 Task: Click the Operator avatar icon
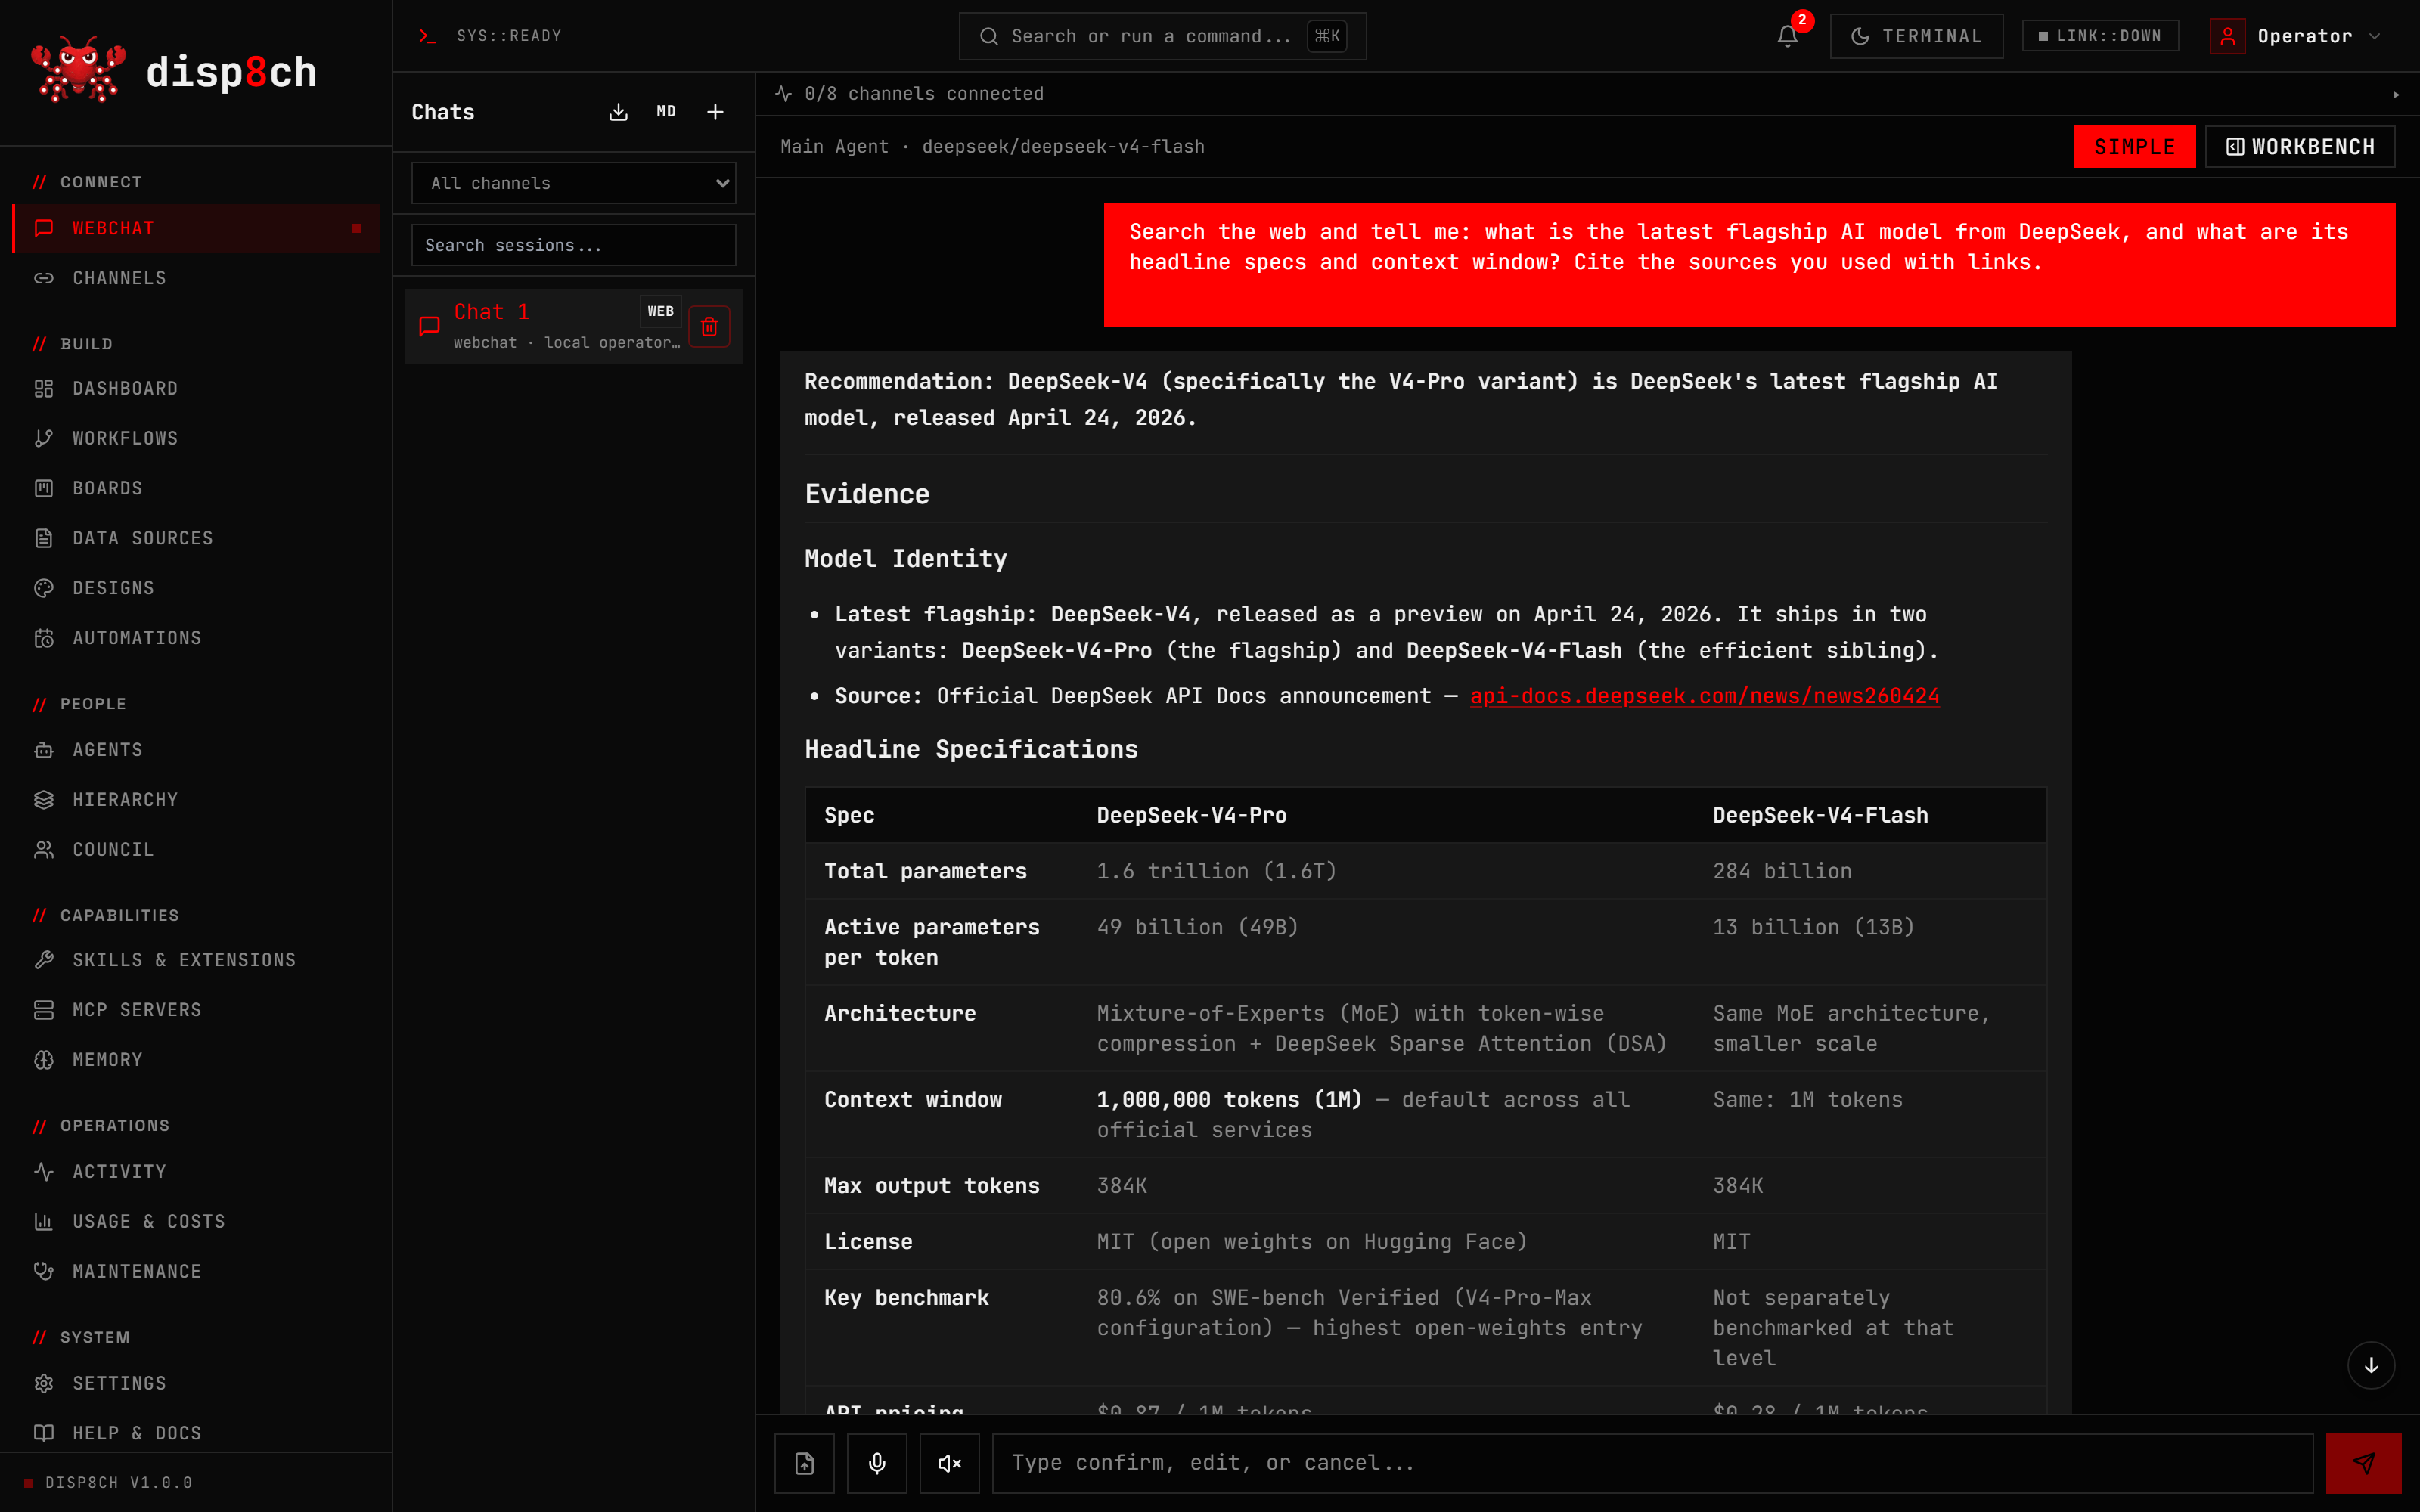coord(2228,36)
